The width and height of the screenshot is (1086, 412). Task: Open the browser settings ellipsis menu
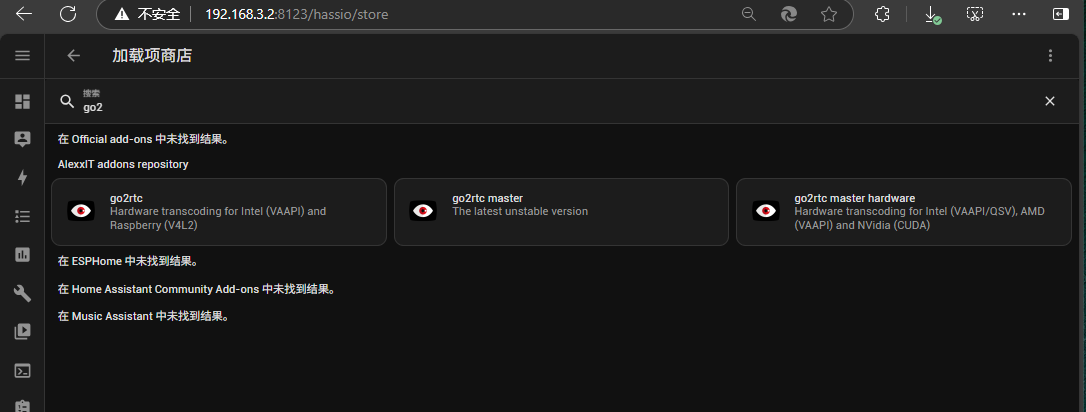(x=1019, y=14)
